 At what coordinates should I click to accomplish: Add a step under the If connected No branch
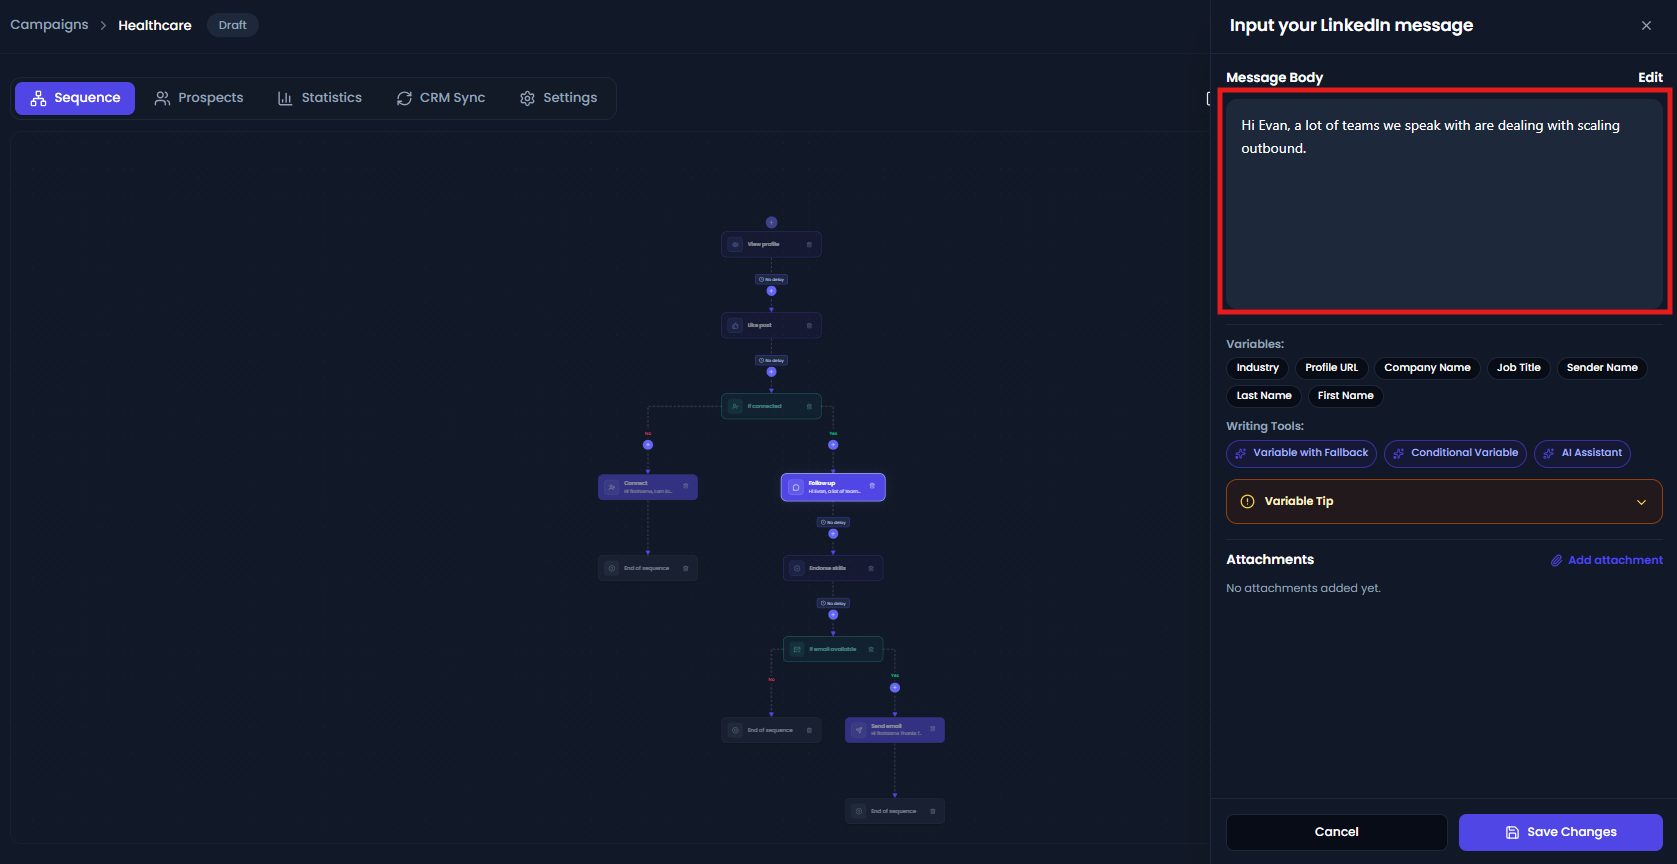coord(648,444)
